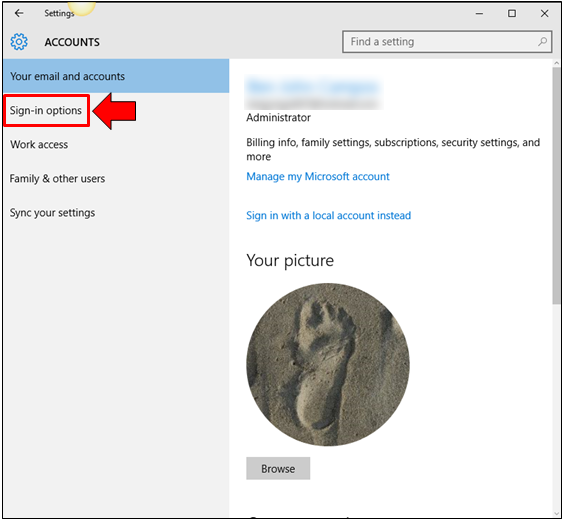Focus the Find a setting field
563x520 pixels.
(x=447, y=42)
